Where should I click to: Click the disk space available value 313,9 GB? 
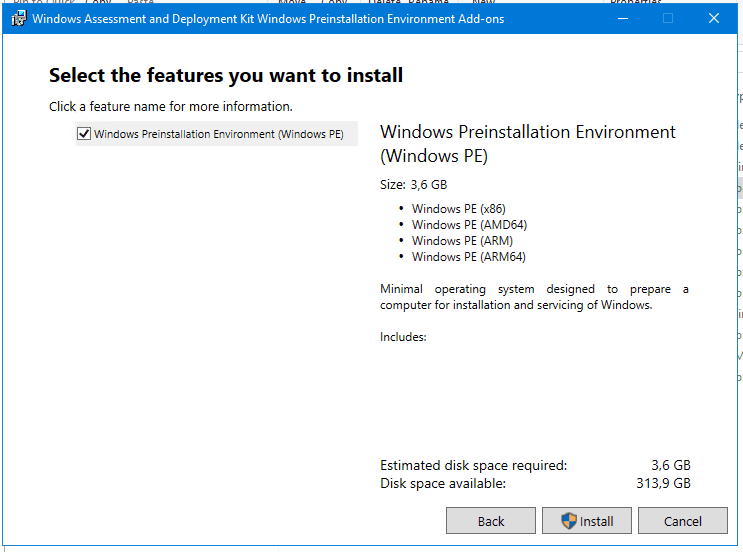pyautogui.click(x=664, y=483)
